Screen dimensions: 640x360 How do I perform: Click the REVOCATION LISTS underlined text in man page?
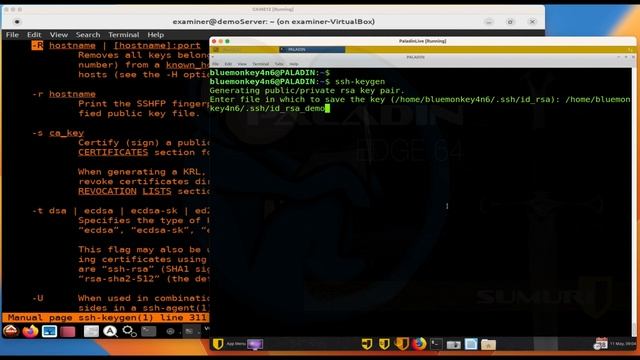tap(125, 191)
